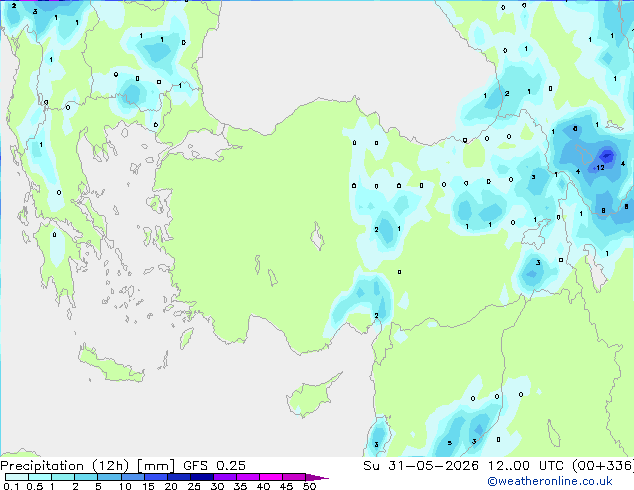Image resolution: width=634 pixels, height=490 pixels.
Task: Select the 5–10 mm legend swatch
Action: (109, 477)
